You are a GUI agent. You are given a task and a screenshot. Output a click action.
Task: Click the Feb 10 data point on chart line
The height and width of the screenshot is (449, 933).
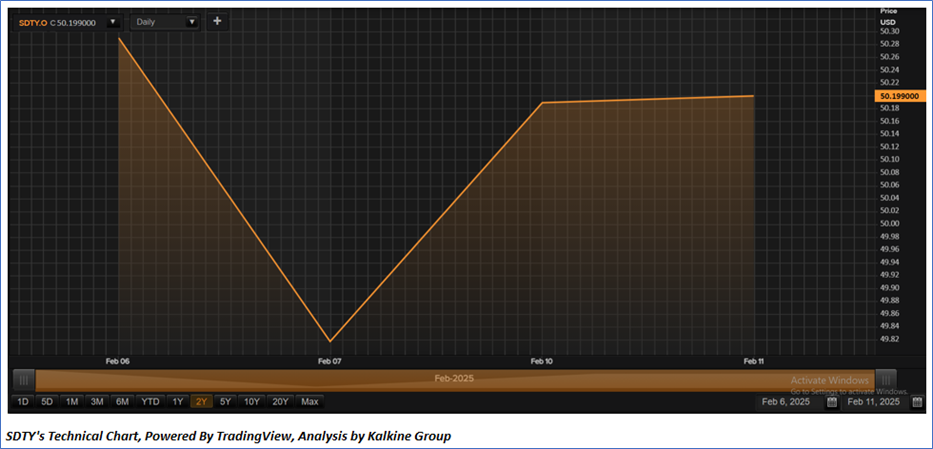542,103
